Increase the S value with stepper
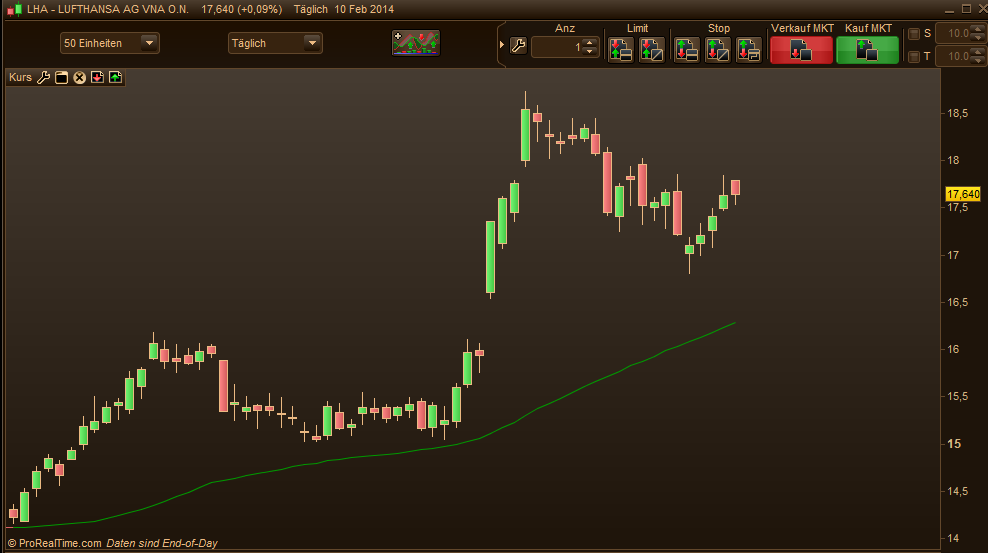This screenshot has width=988, height=553. pyautogui.click(x=979, y=29)
